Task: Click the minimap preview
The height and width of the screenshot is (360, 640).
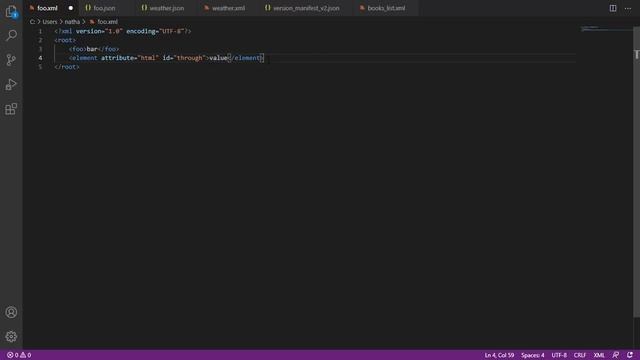Action: point(606,29)
